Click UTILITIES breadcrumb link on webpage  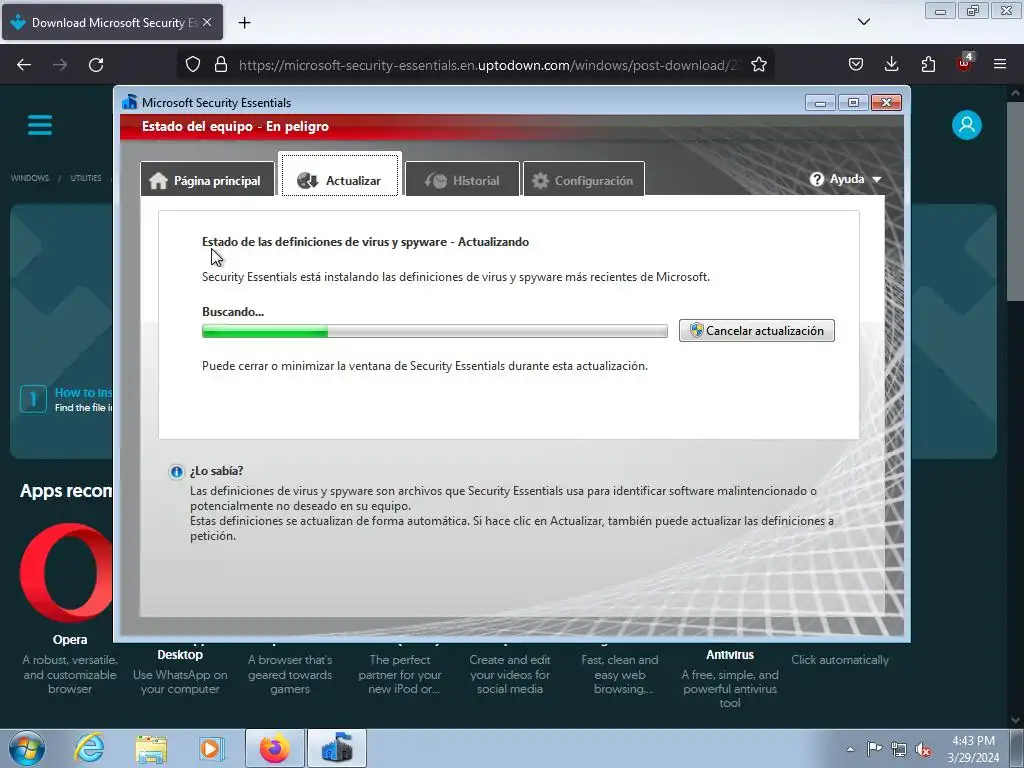pos(86,178)
